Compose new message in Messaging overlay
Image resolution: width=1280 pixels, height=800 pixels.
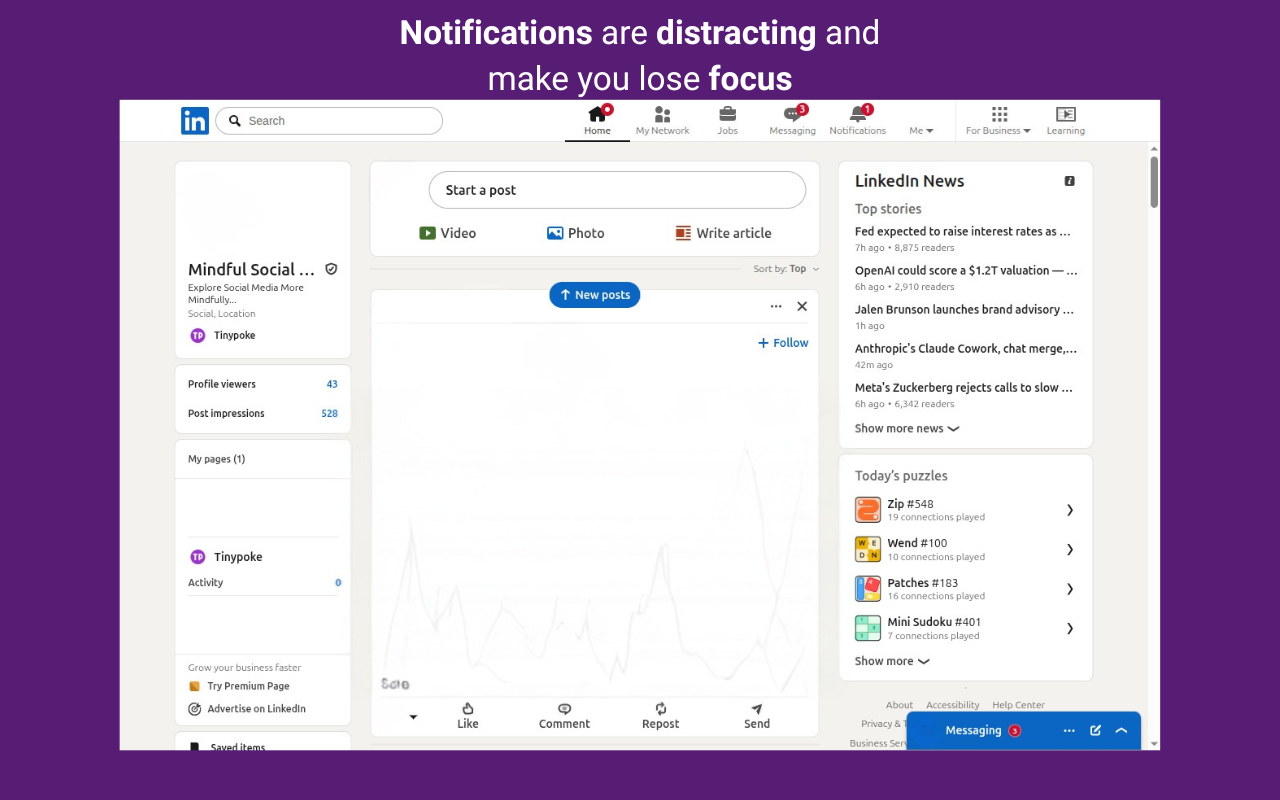(1095, 731)
